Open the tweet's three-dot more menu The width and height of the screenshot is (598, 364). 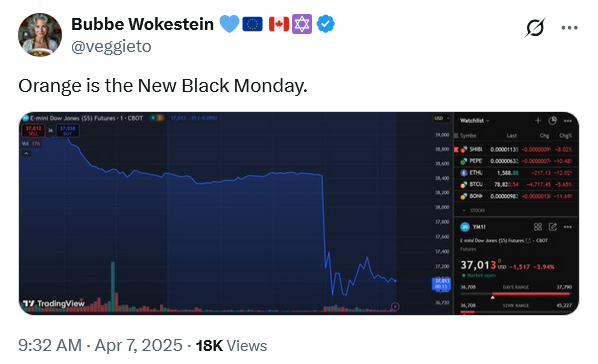click(x=569, y=27)
